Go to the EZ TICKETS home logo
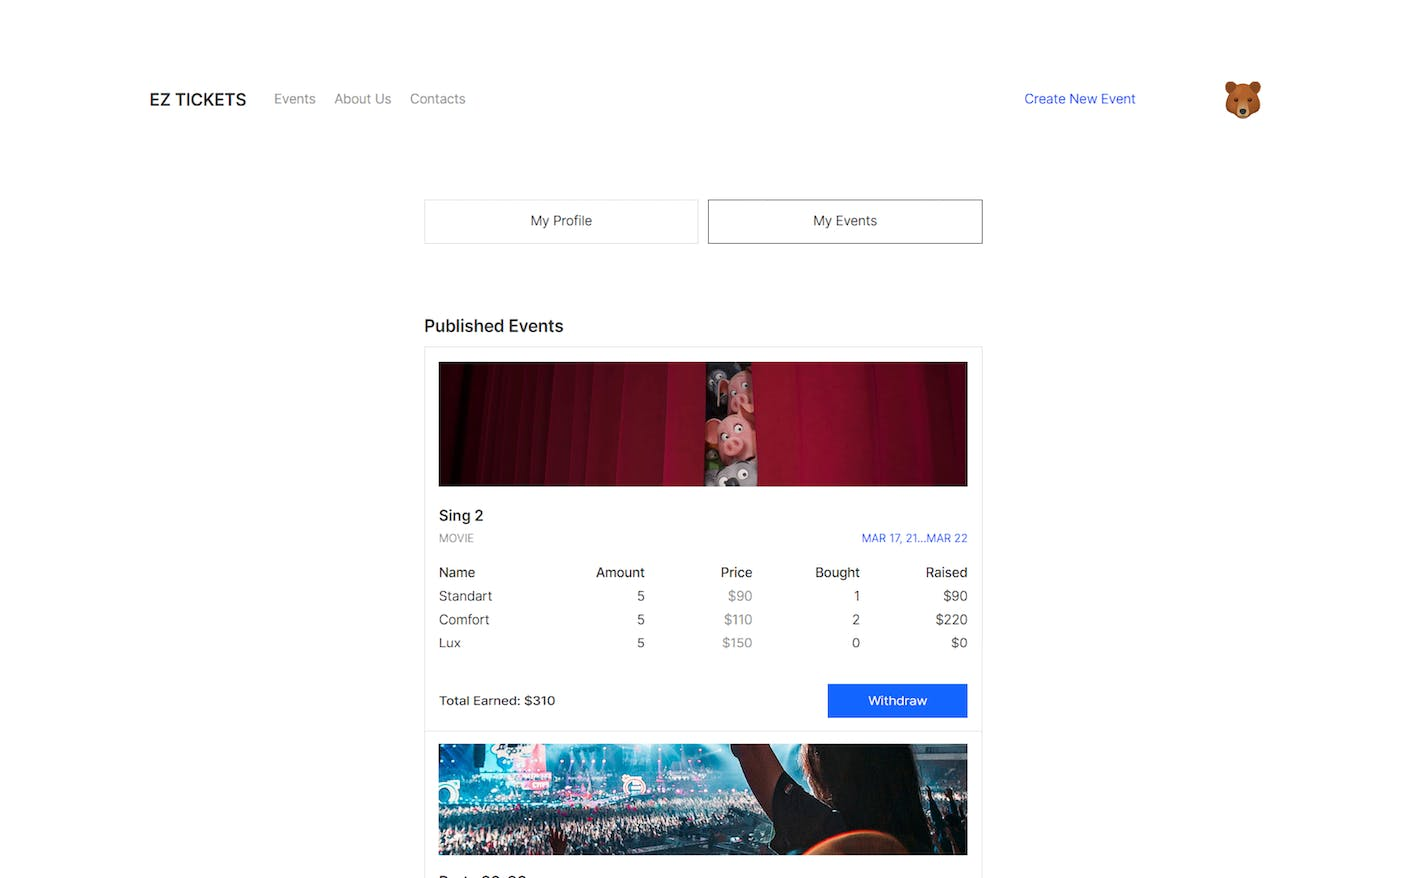Screen dimensions: 1405x878 (x=198, y=100)
